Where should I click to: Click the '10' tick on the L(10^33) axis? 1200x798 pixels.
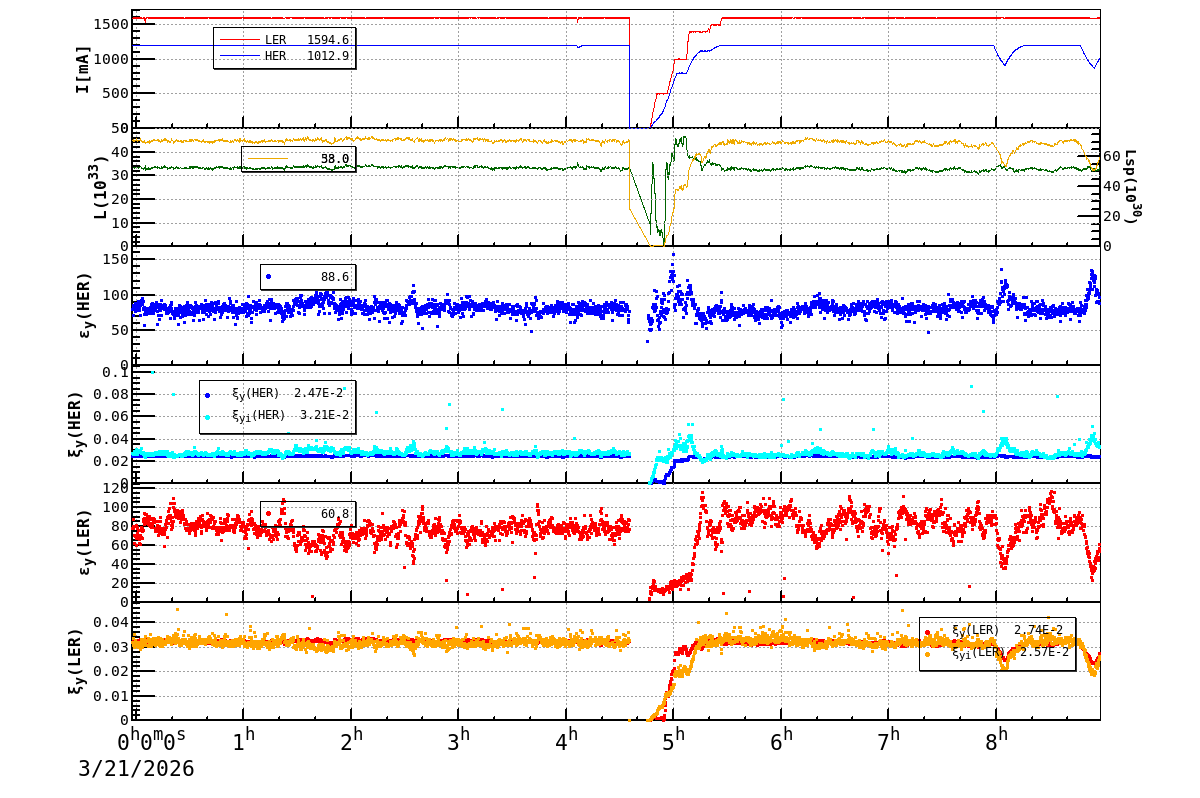click(x=119, y=222)
